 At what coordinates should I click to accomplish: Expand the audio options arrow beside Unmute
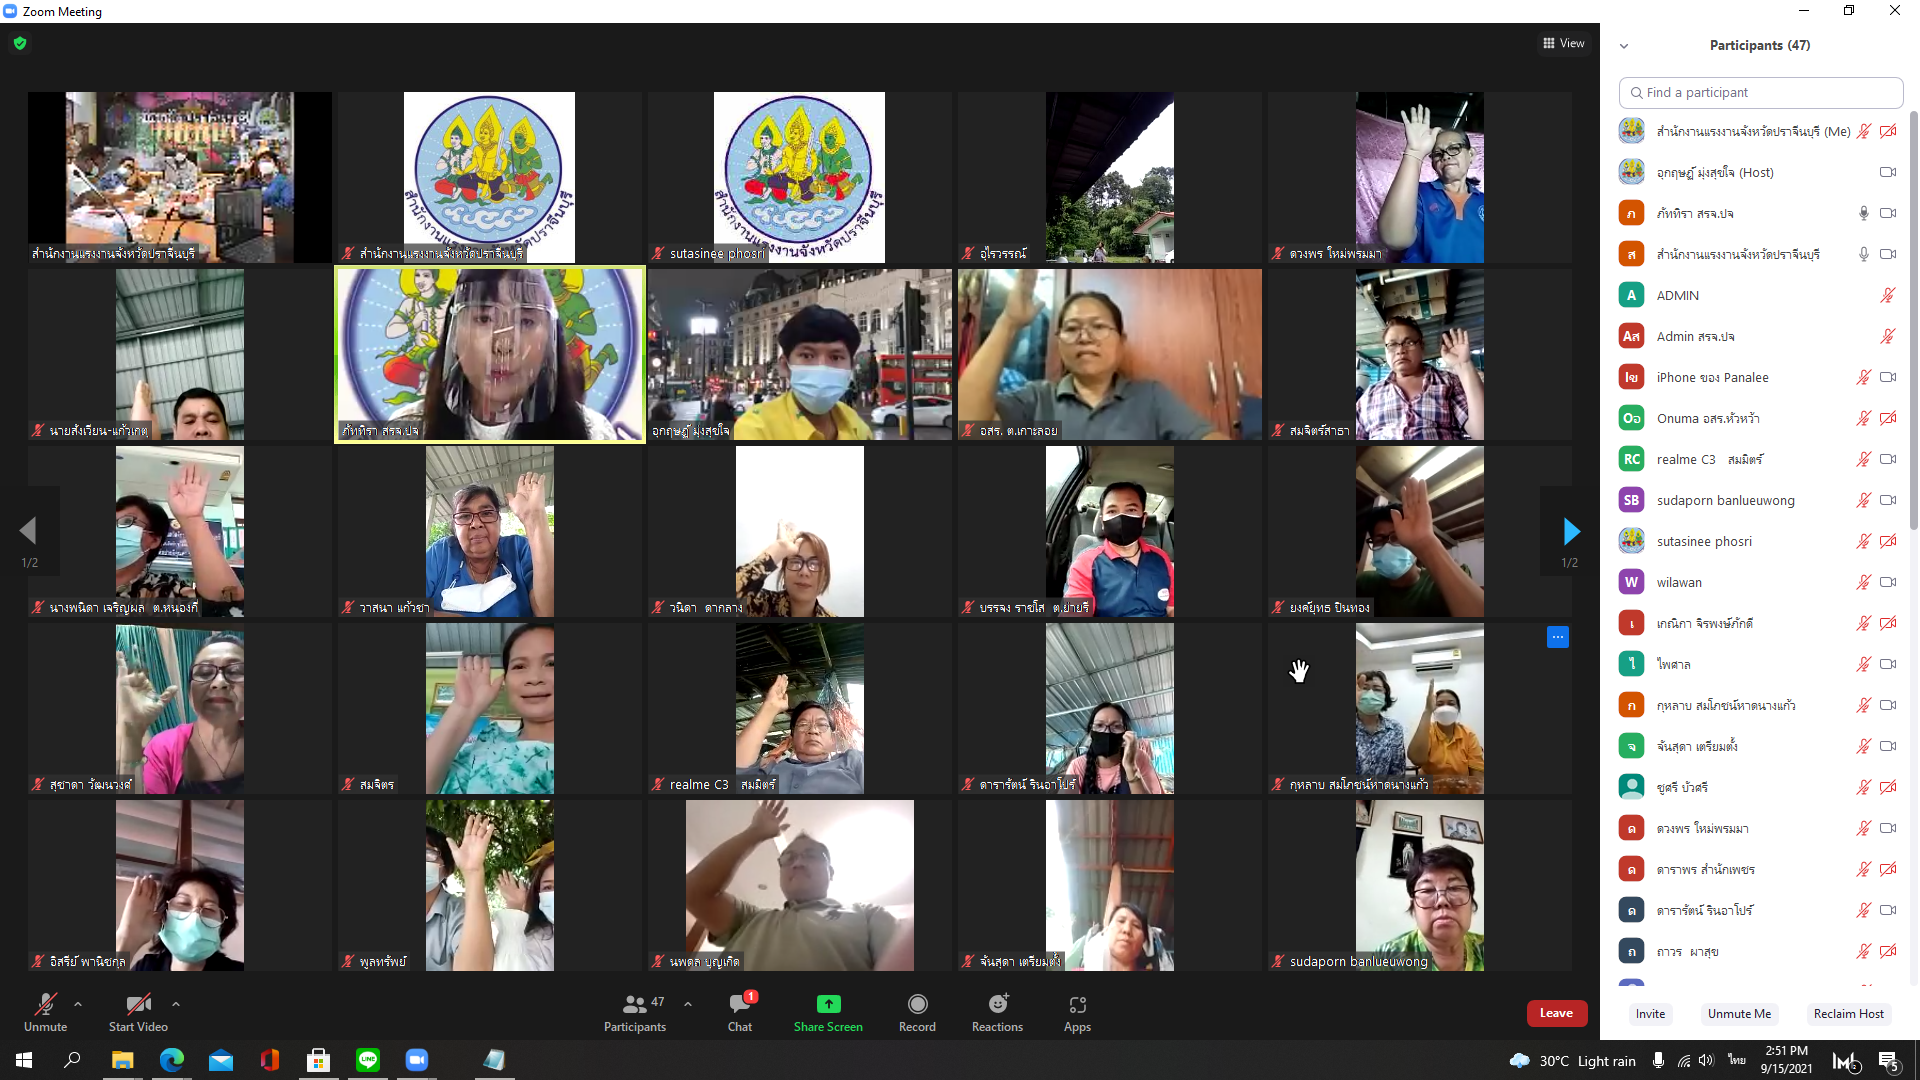[78, 1004]
